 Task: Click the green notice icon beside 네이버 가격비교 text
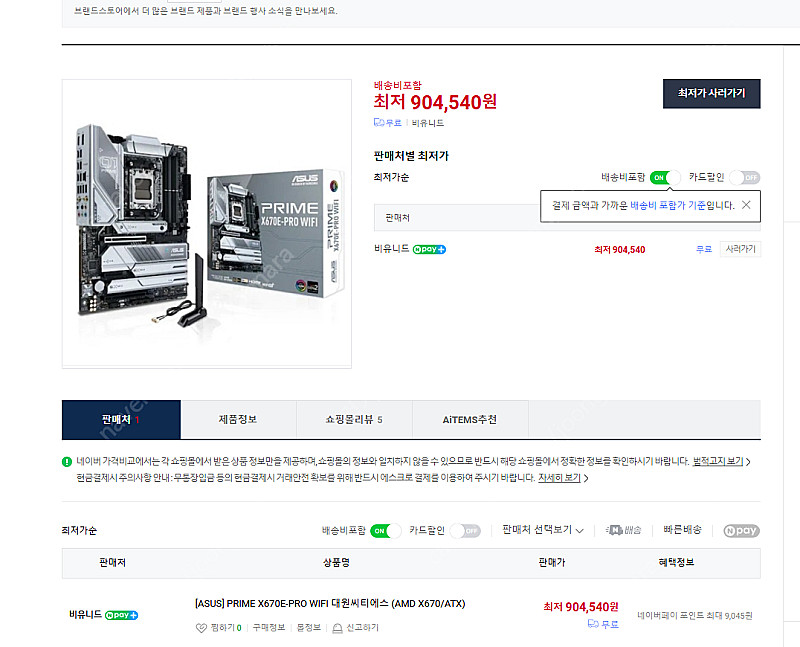[67, 462]
